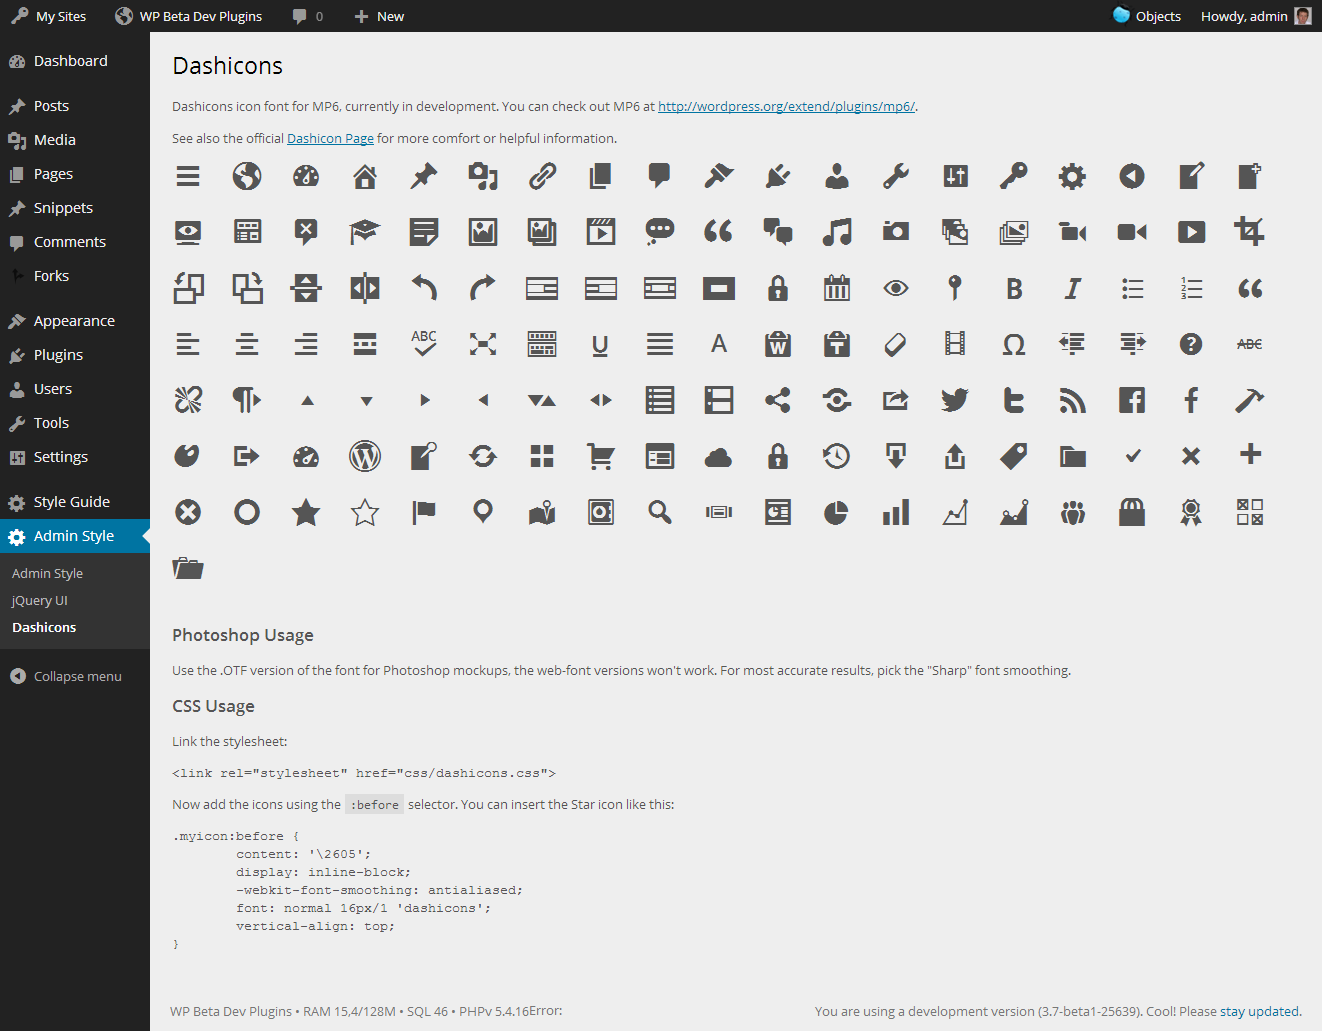Click the hammer dashicon
Screen dimensions: 1322x1031
pos(1250,400)
